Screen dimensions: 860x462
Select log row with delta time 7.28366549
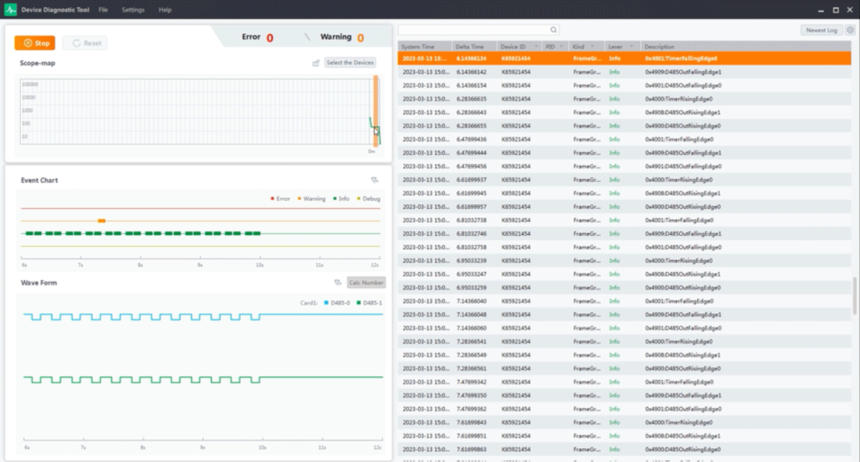[x=624, y=355]
